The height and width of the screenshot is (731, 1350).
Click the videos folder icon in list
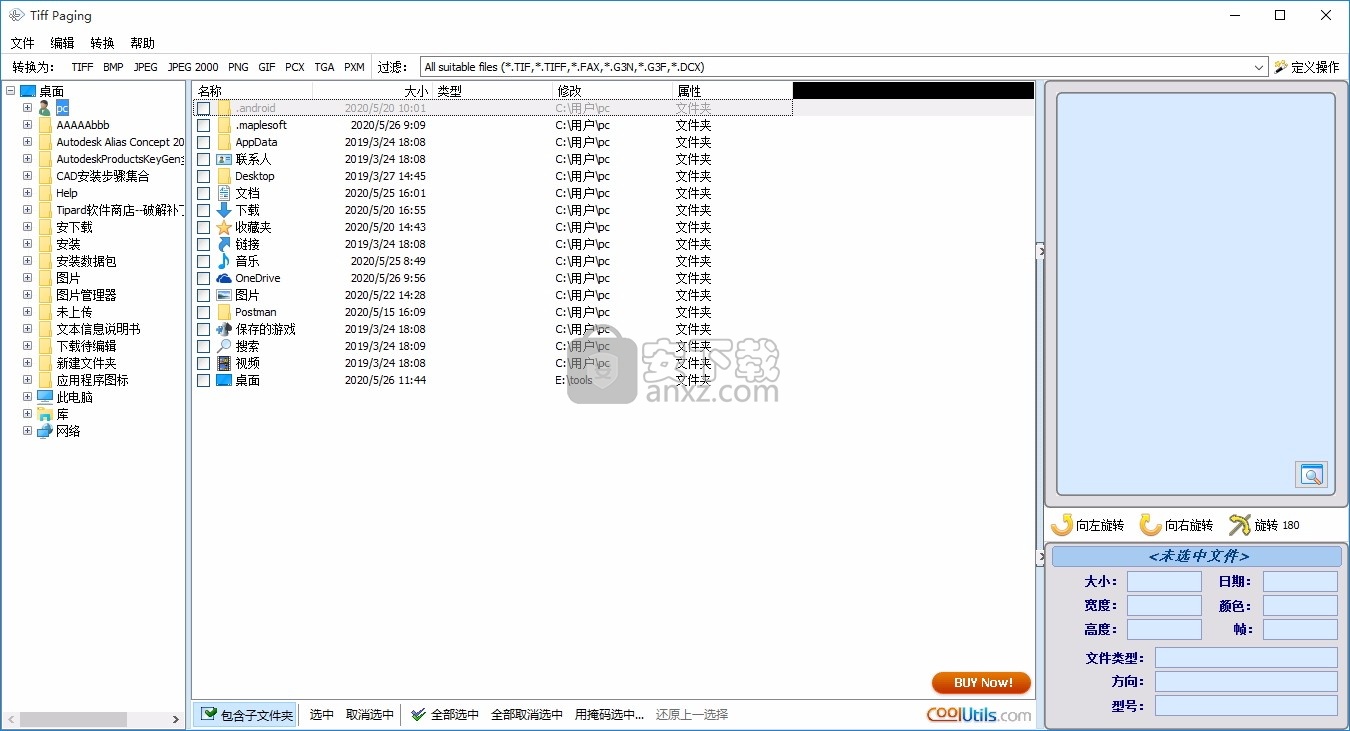pos(224,363)
